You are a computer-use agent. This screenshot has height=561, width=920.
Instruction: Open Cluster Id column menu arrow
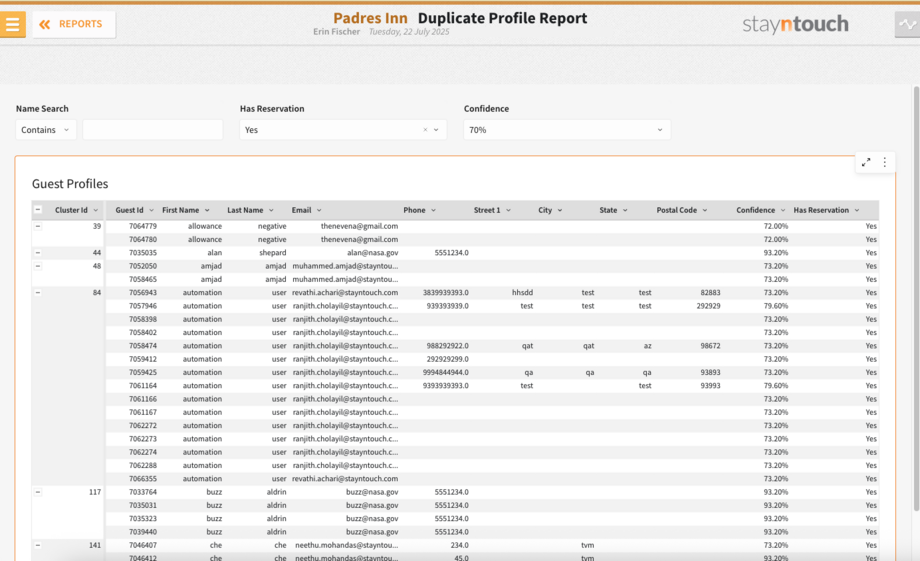96,210
